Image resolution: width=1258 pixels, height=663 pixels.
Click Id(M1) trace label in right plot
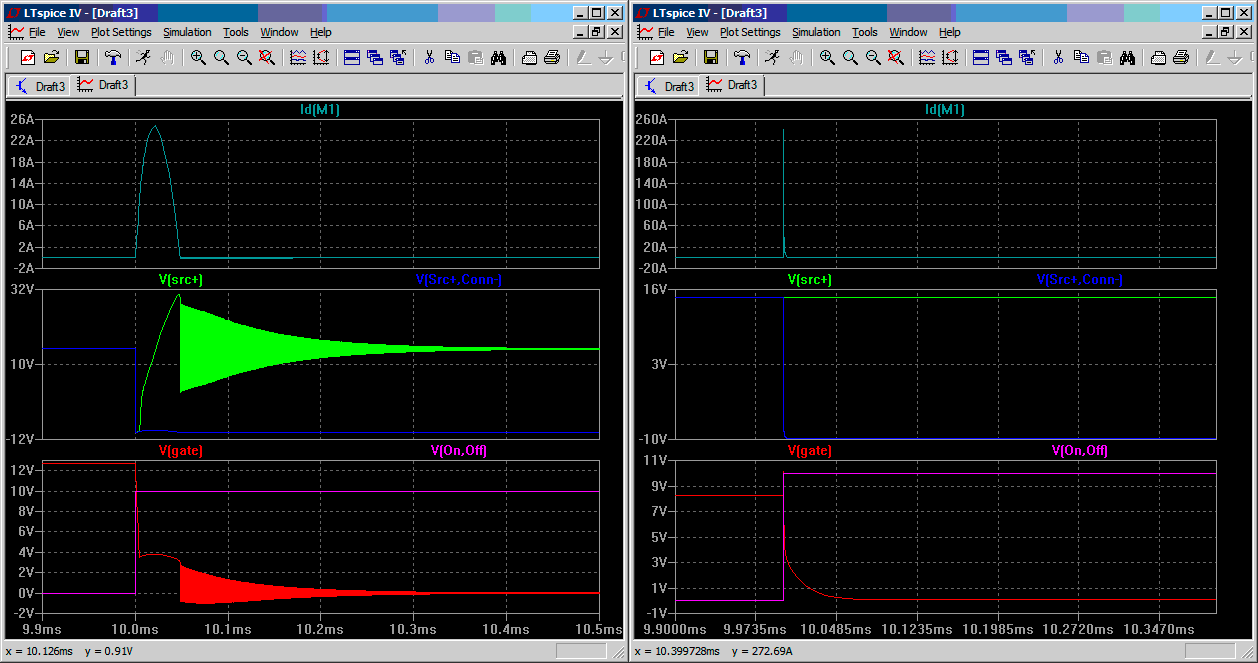coord(945,109)
